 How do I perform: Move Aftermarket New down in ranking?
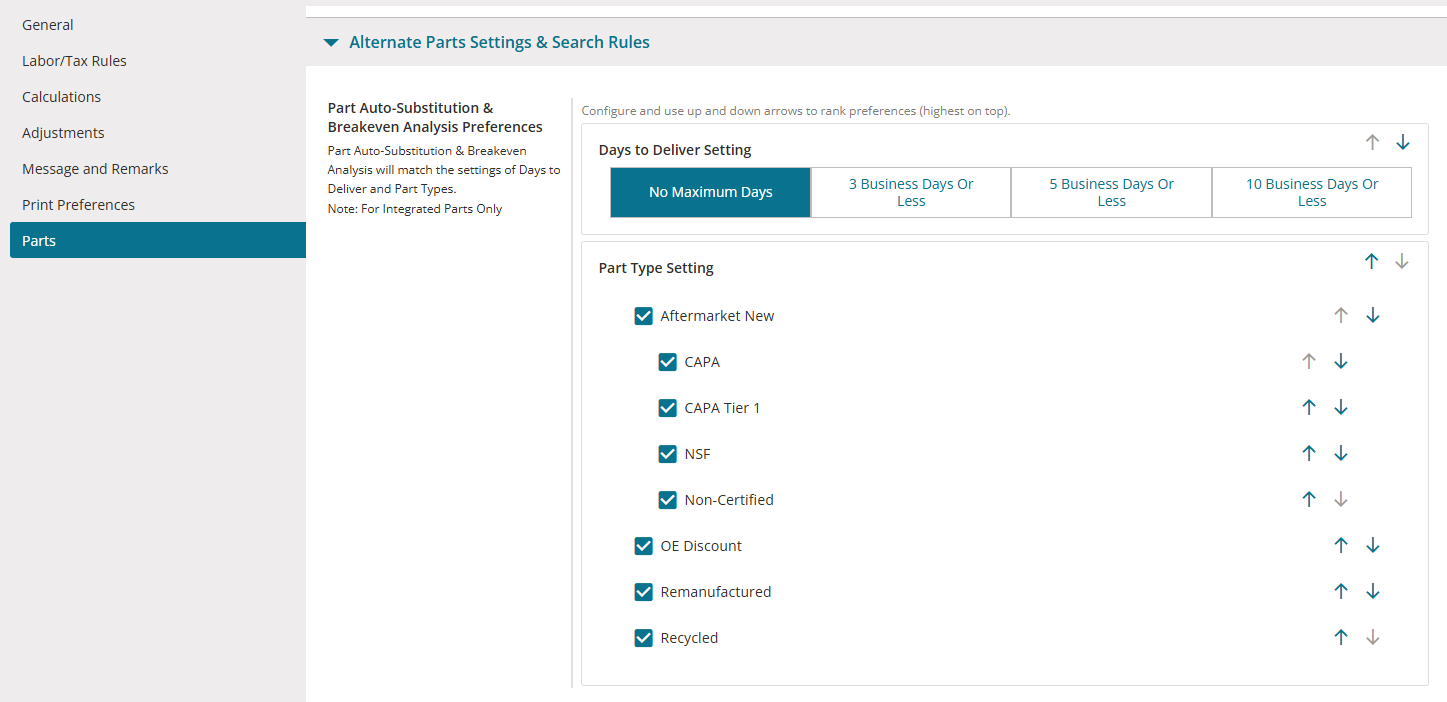click(x=1373, y=316)
